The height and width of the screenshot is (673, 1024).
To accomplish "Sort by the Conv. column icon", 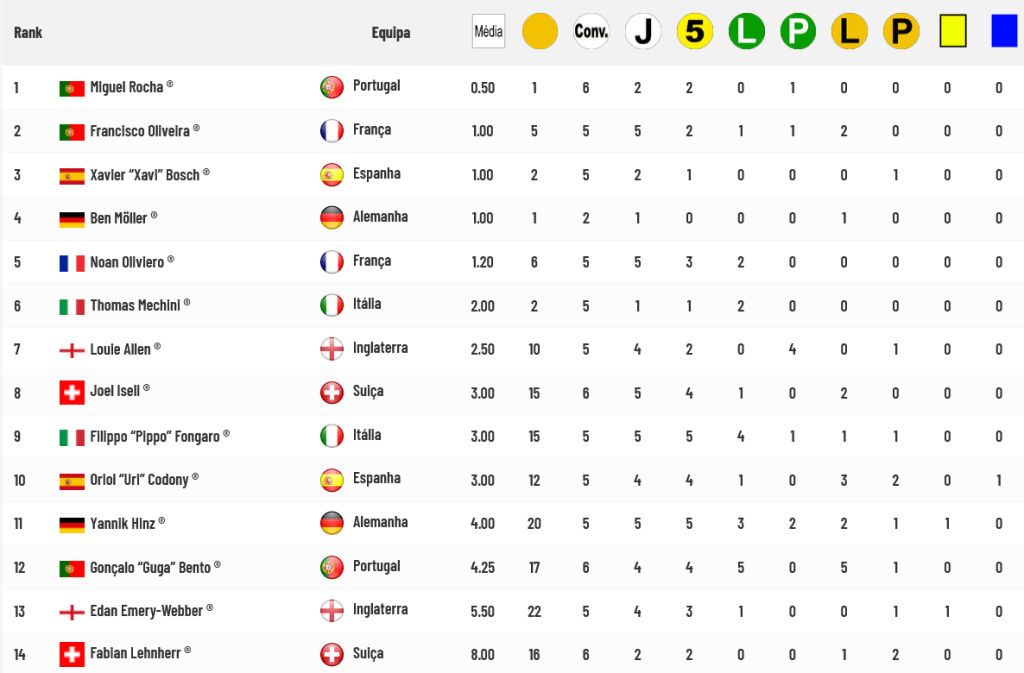I will click(591, 31).
